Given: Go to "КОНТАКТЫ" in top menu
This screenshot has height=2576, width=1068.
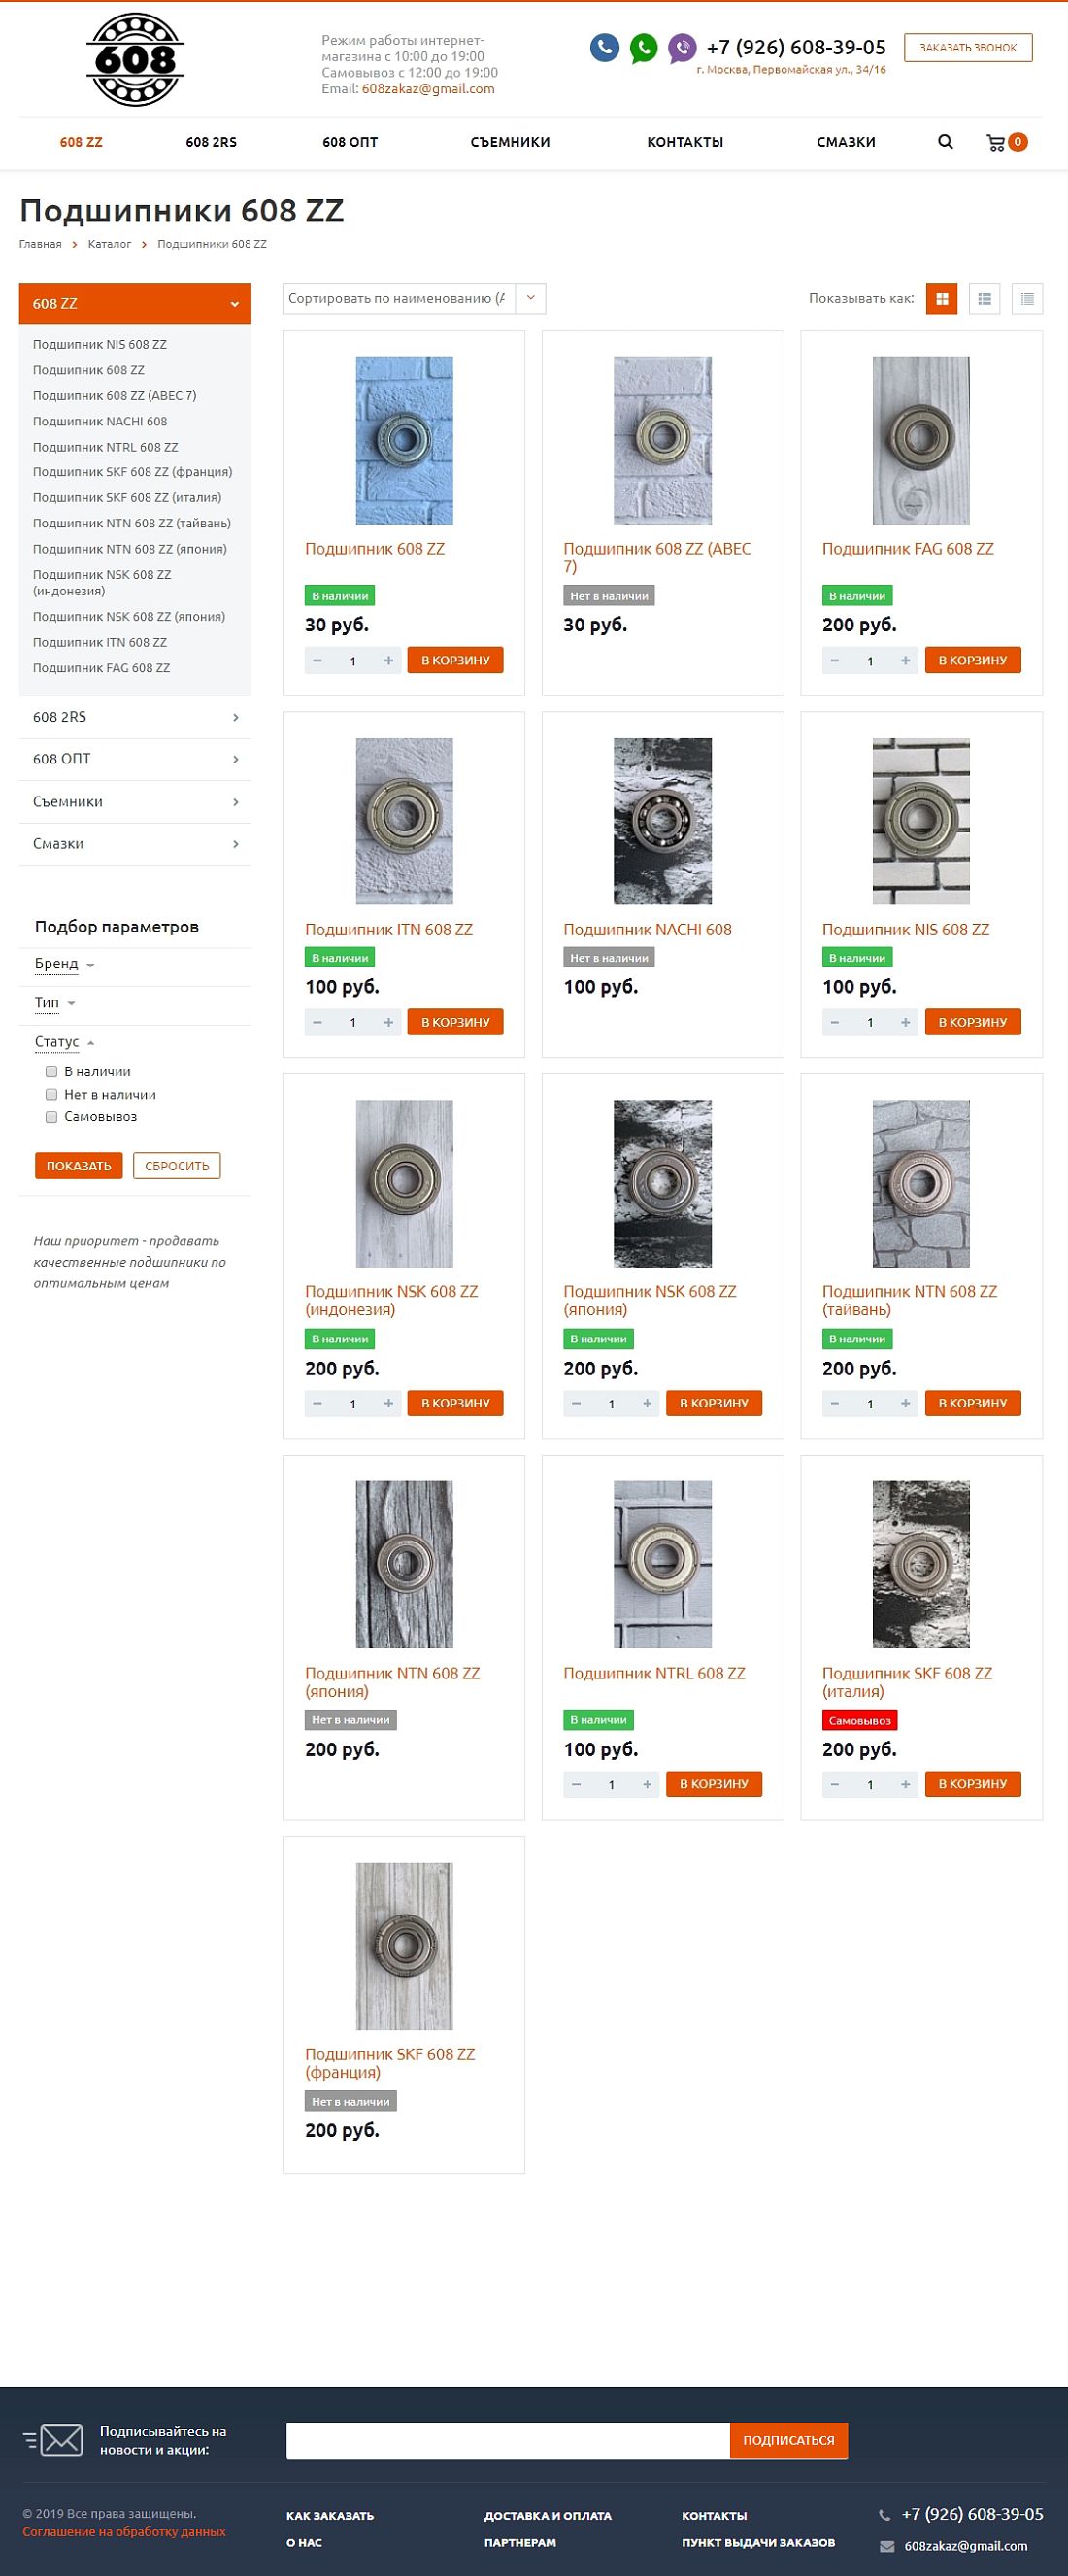Looking at the screenshot, I should click(x=685, y=142).
